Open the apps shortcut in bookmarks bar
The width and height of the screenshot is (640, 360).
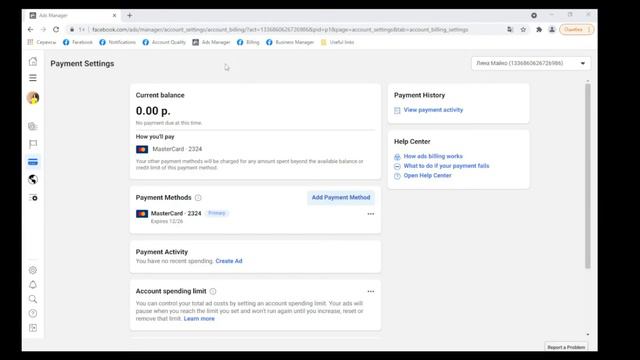coord(42,42)
